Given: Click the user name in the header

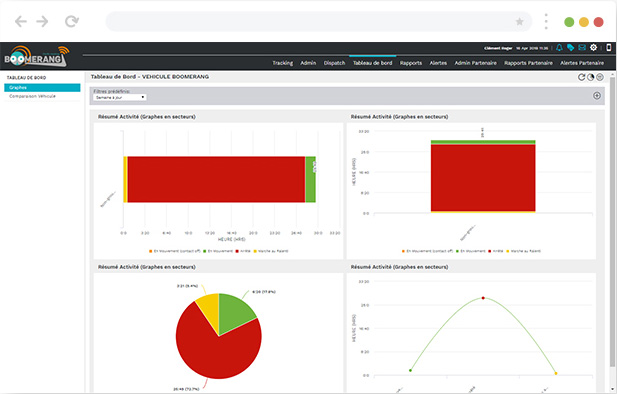Looking at the screenshot, I should tap(498, 48).
